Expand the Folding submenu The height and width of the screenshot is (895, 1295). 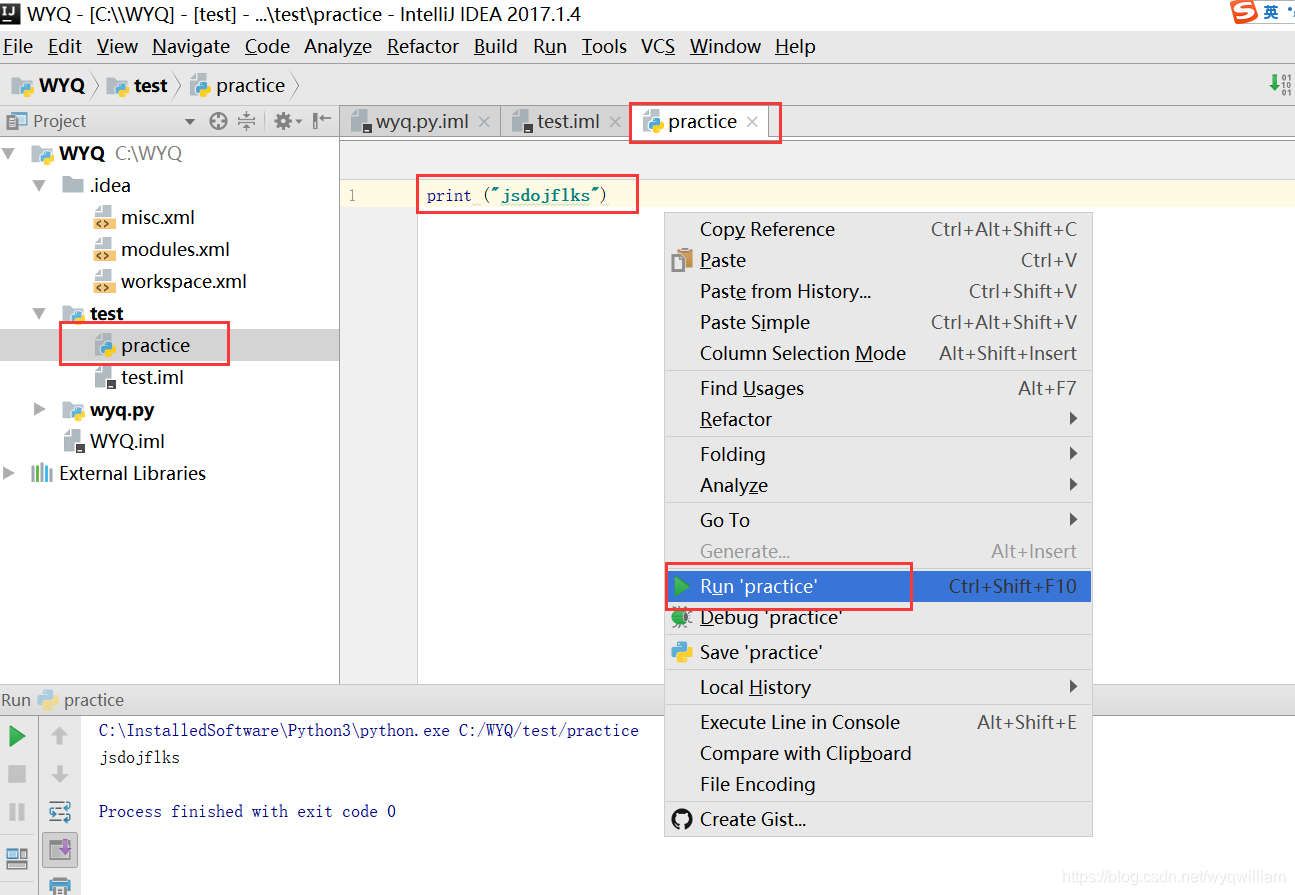point(878,455)
